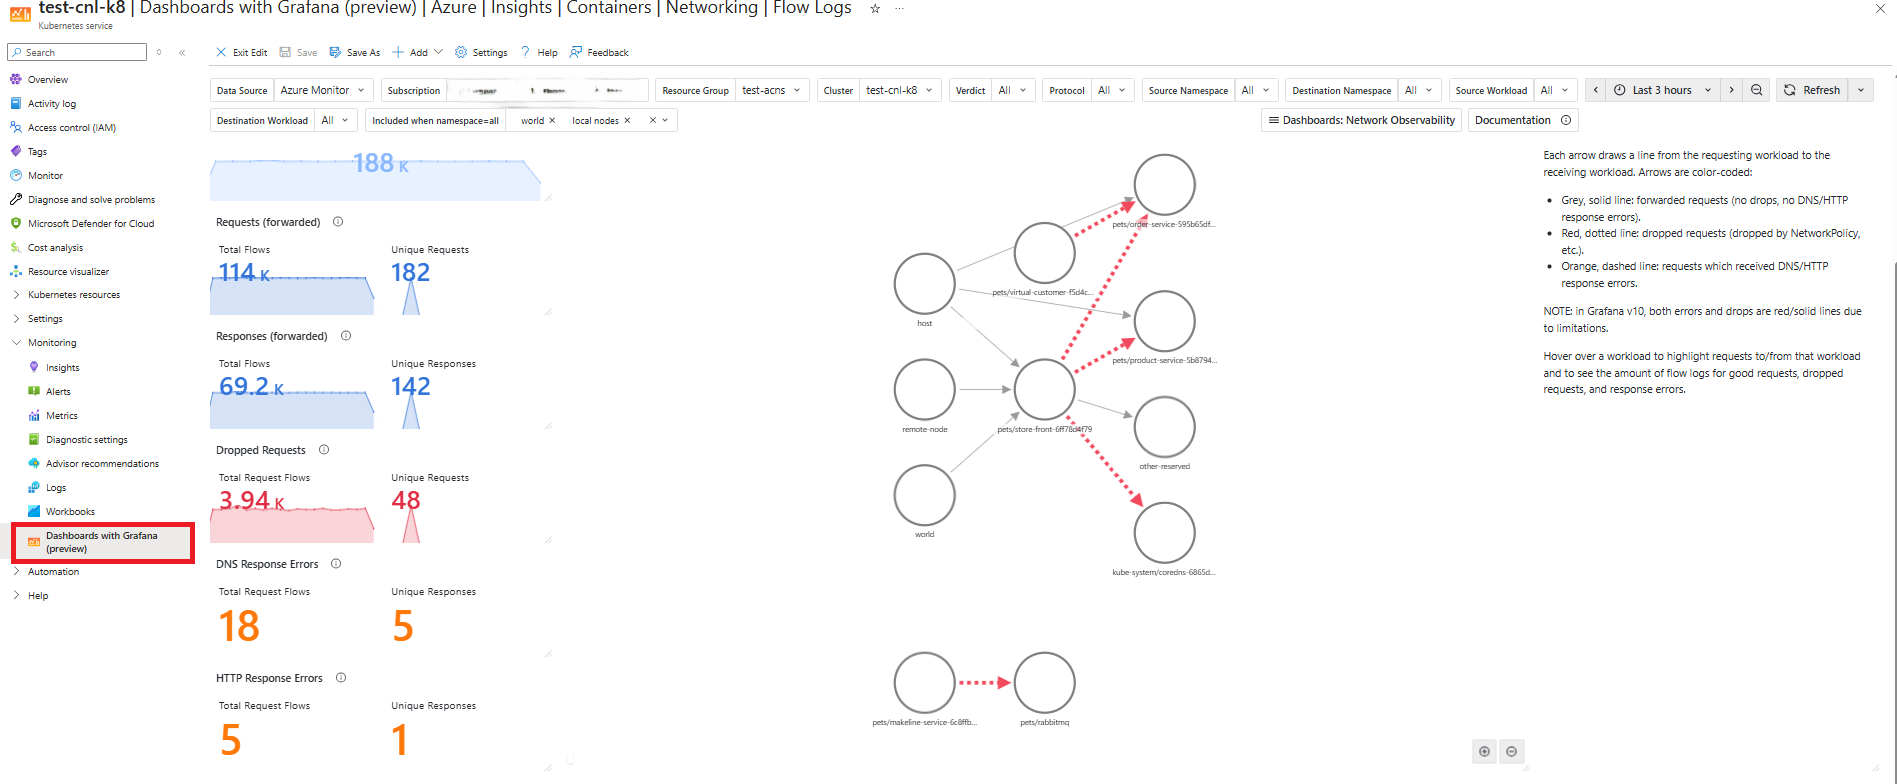Screen dimensions: 1897x784
Task: Click info icon next to Responses (forwarded)
Action: coord(346,336)
